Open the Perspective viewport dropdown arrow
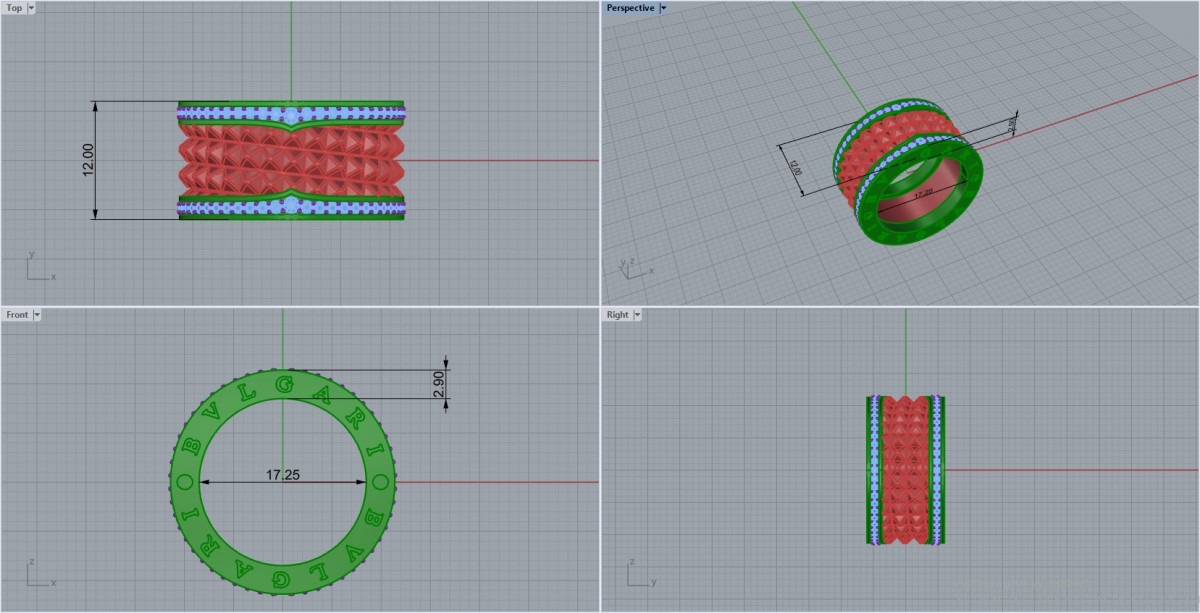 pyautogui.click(x=663, y=8)
